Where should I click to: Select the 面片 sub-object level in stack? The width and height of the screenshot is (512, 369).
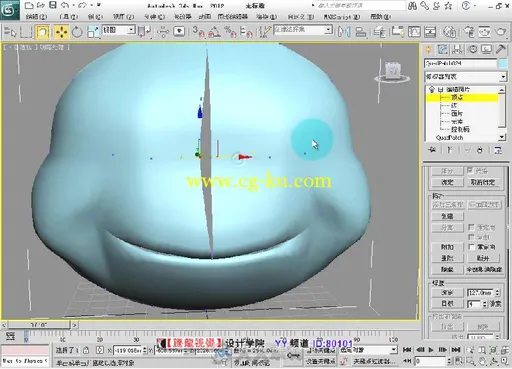click(457, 113)
